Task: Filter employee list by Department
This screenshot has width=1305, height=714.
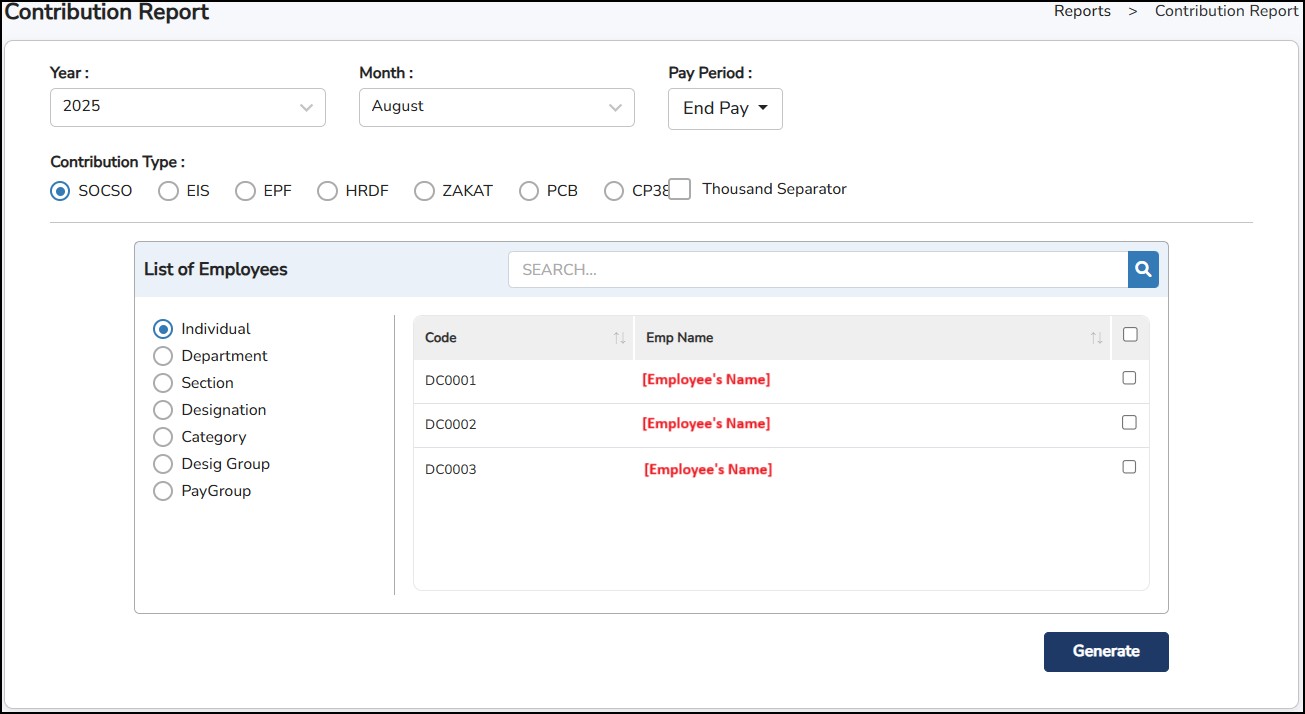Action: [163, 356]
